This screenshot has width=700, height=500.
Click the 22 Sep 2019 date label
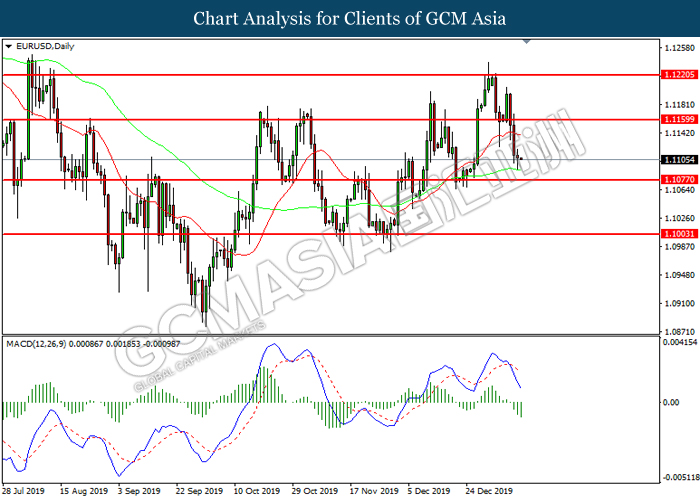[x=199, y=491]
